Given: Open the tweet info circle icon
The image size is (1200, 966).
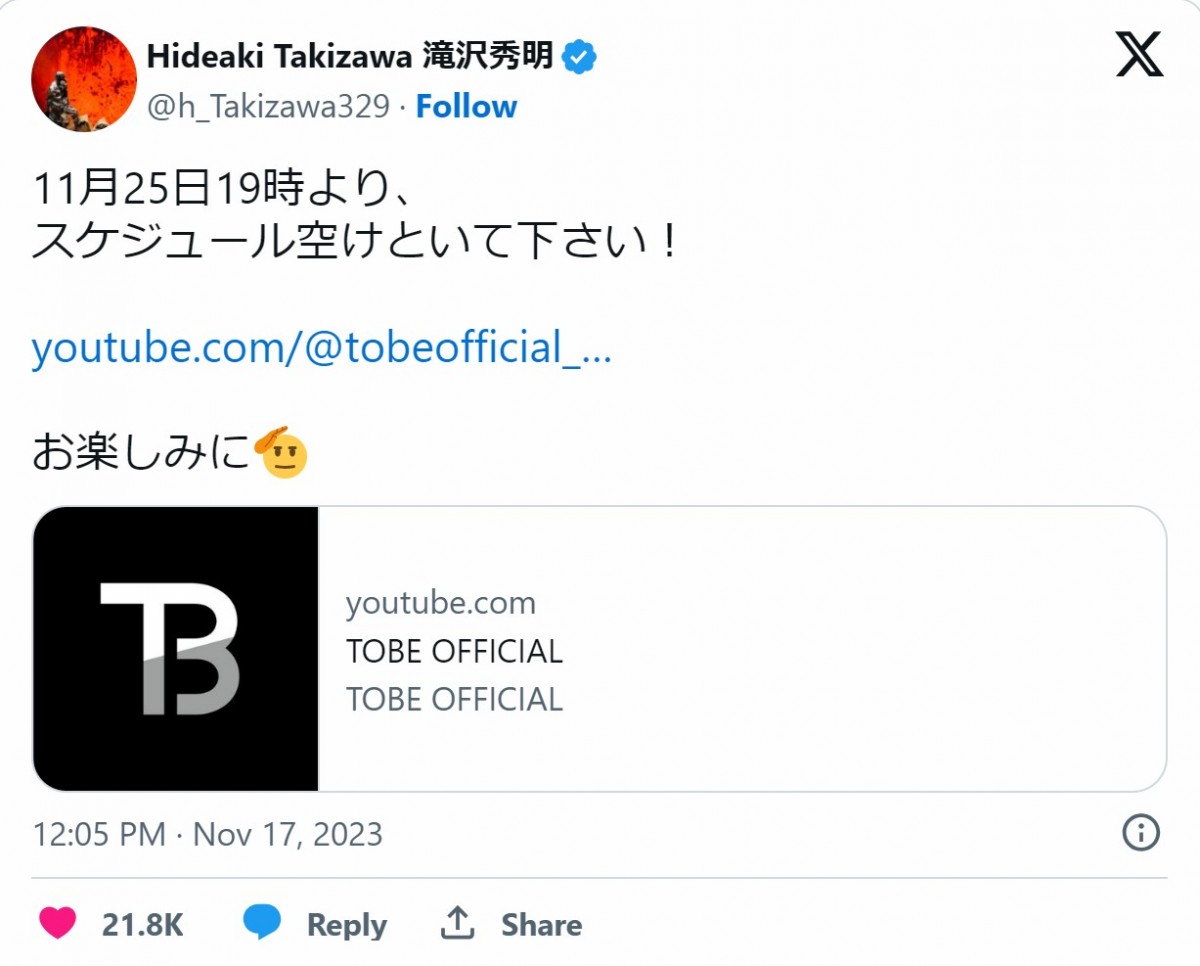Looking at the screenshot, I should (1141, 833).
